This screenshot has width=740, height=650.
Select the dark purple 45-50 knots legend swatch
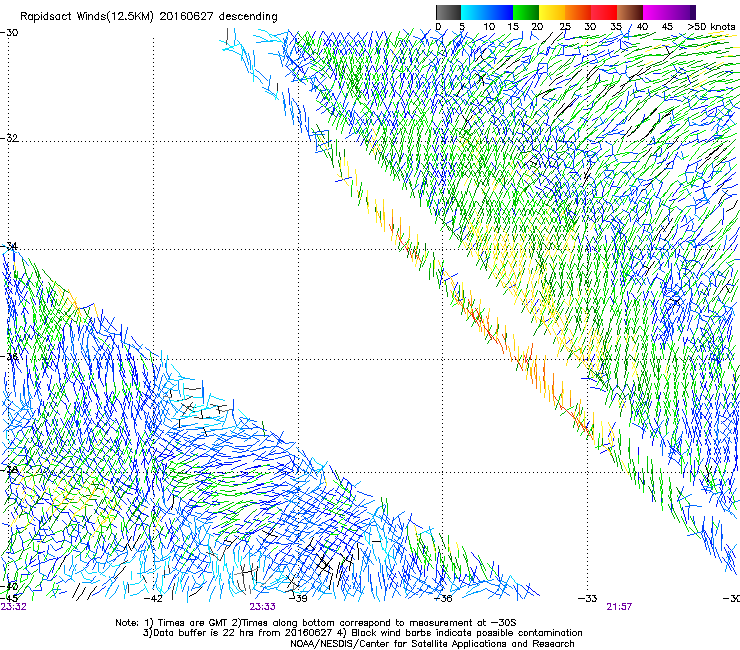tap(682, 12)
